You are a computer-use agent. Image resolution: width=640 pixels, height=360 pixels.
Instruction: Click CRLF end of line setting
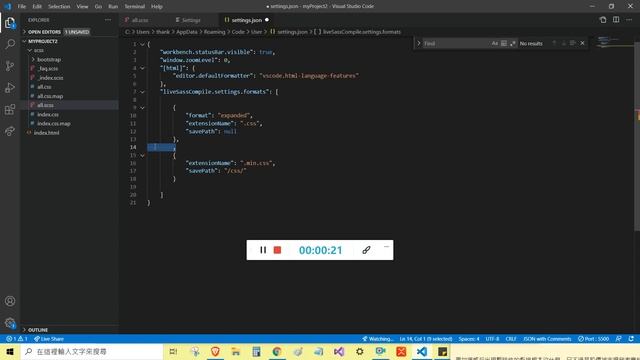[511, 339]
